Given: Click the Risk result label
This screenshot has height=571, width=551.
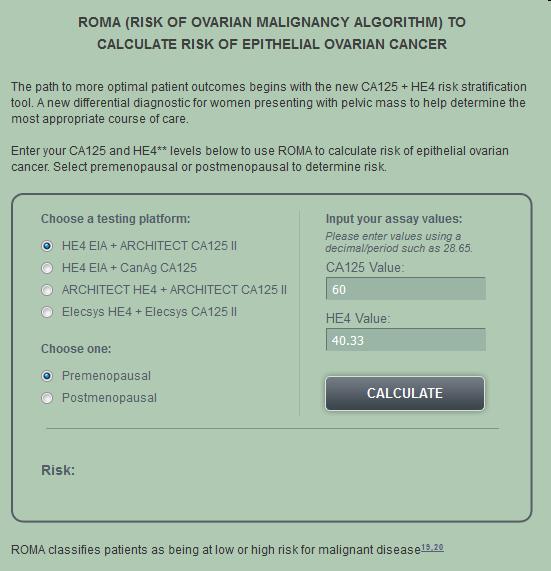Looking at the screenshot, I should pyautogui.click(x=58, y=470).
